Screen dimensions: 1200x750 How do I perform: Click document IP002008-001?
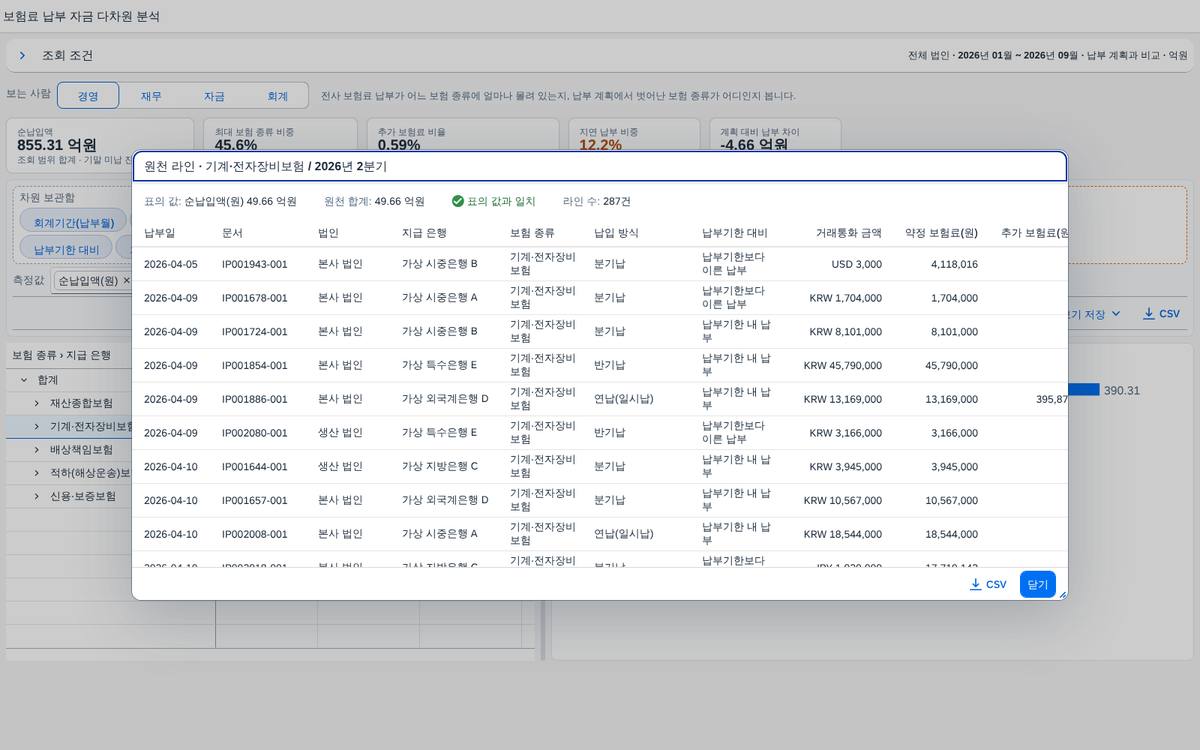coord(255,534)
